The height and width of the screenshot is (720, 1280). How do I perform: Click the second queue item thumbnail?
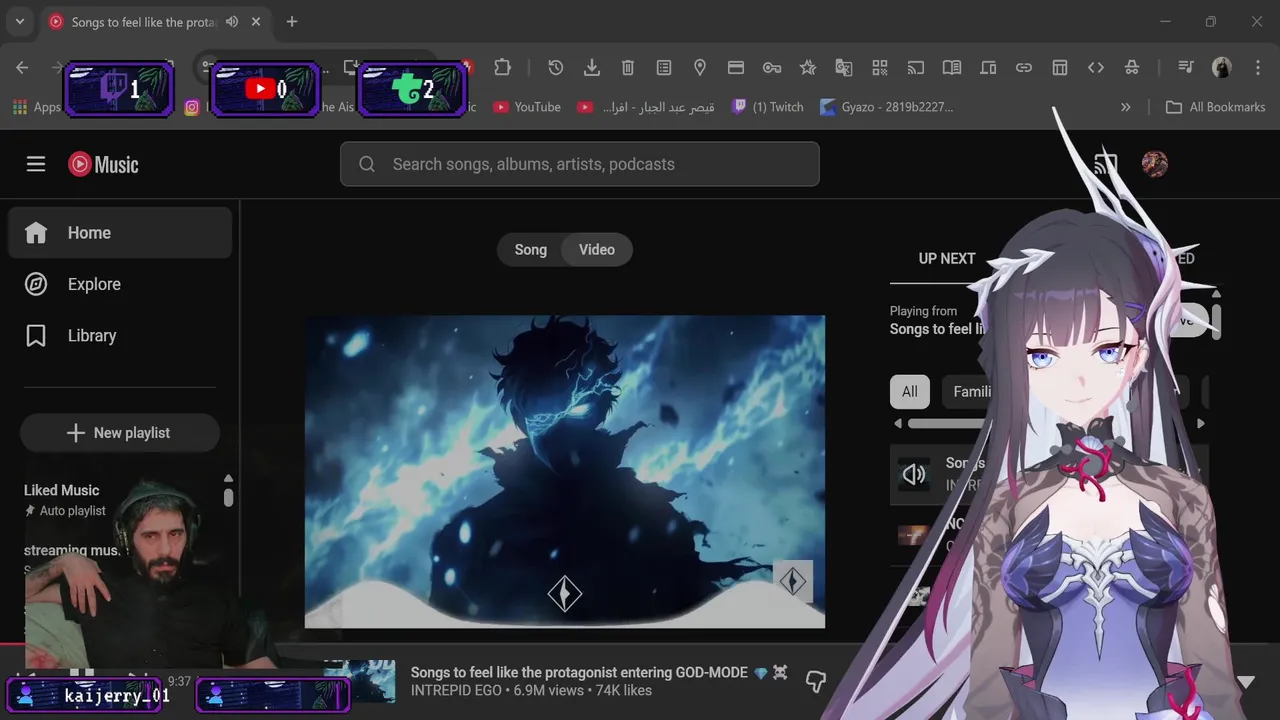[x=913, y=535]
